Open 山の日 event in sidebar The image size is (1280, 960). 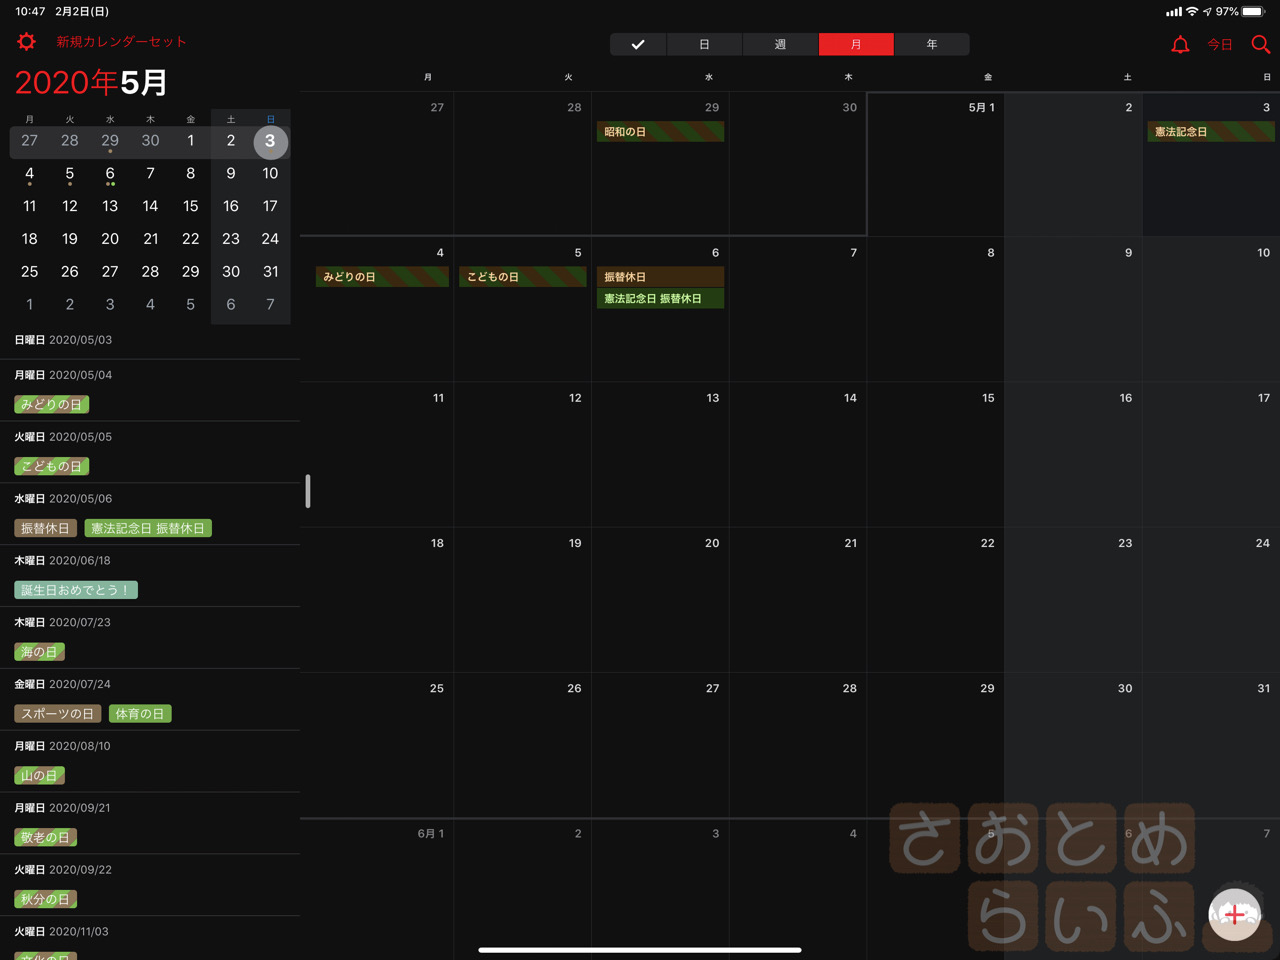tap(40, 776)
